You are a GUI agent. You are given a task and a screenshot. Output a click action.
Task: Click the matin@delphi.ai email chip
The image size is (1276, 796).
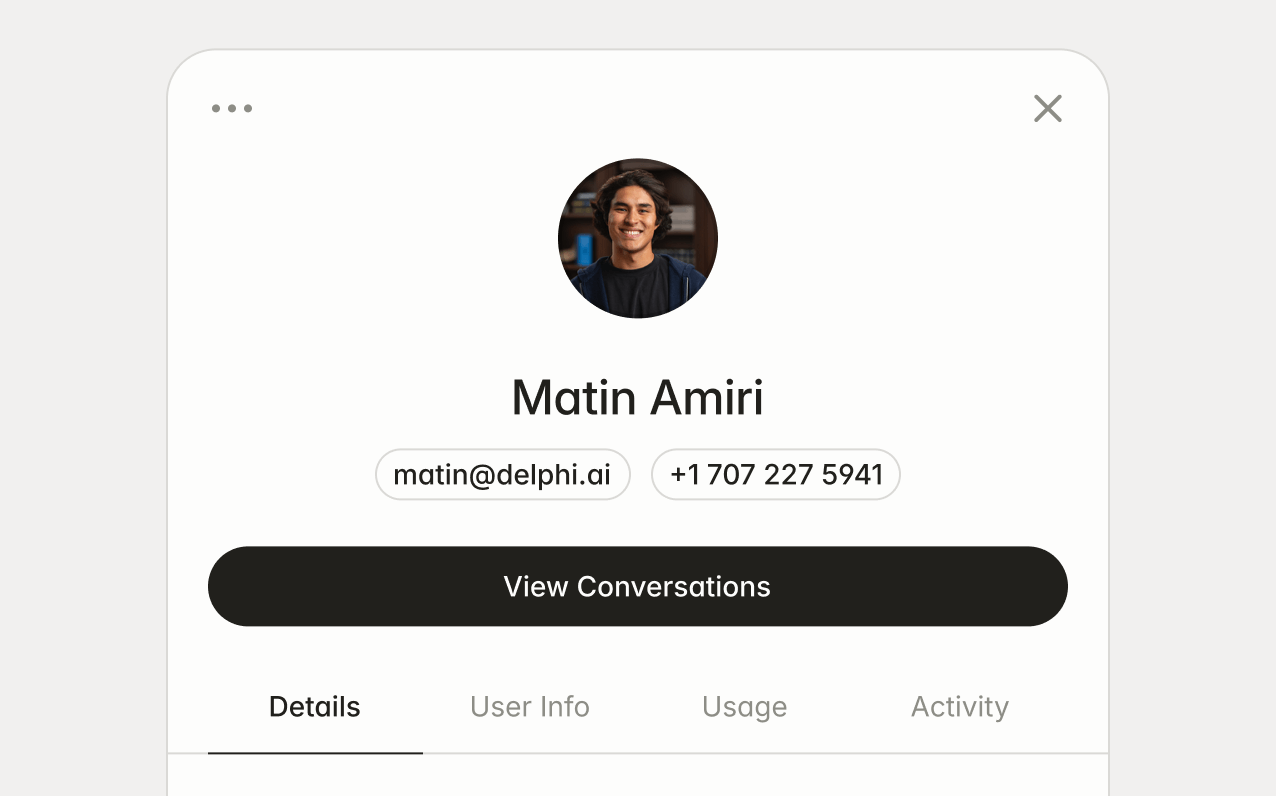point(502,474)
